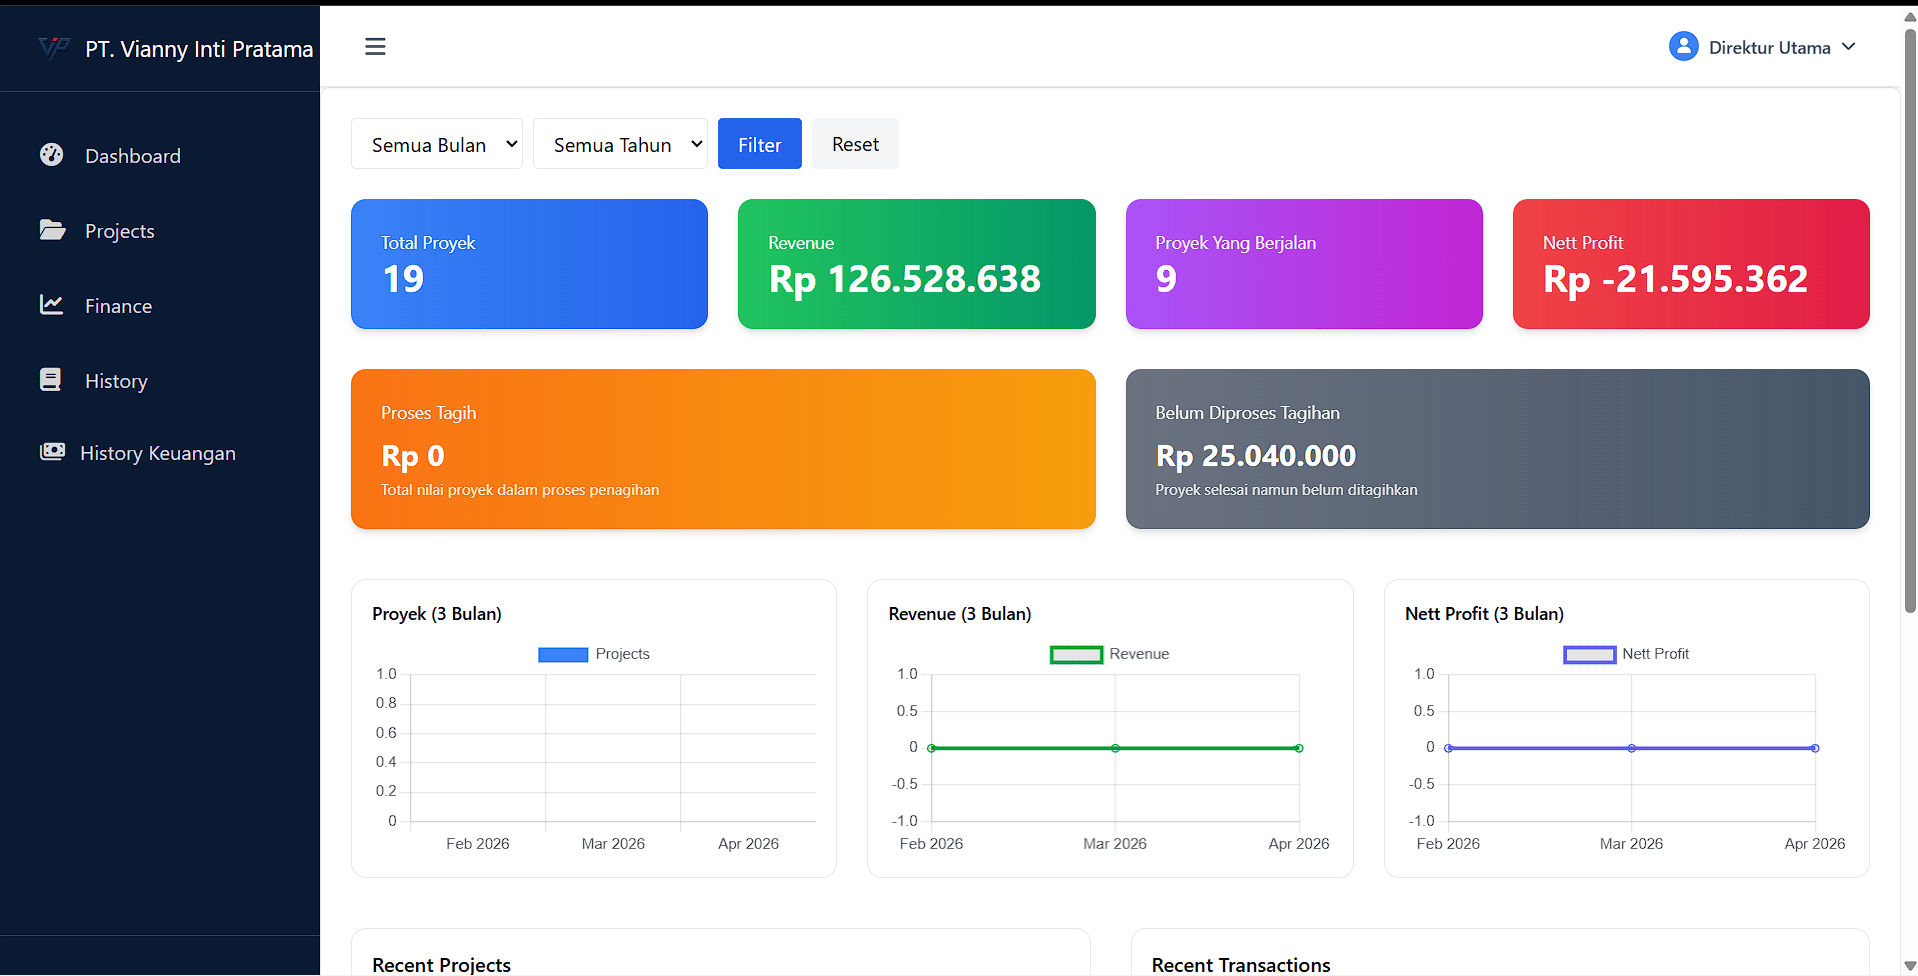Viewport: 1918px width, 976px height.
Task: Click the VP company logo
Action: pos(54,48)
